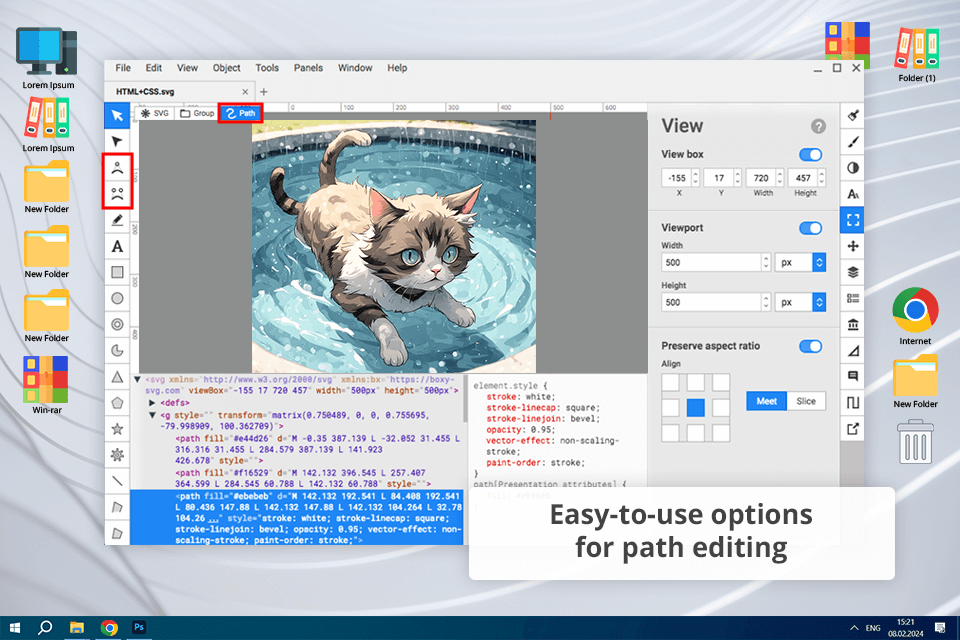Select the Cog gear shape tool
This screenshot has width=960, height=640.
(x=117, y=455)
